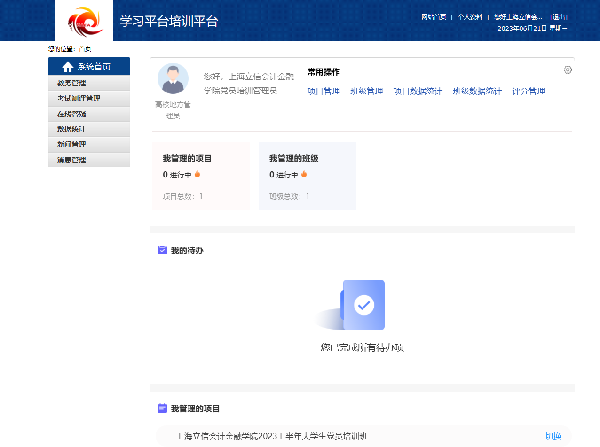This screenshot has width=600, height=447.
Task: Click the 我的待办 checklist icon
Action: point(162,250)
